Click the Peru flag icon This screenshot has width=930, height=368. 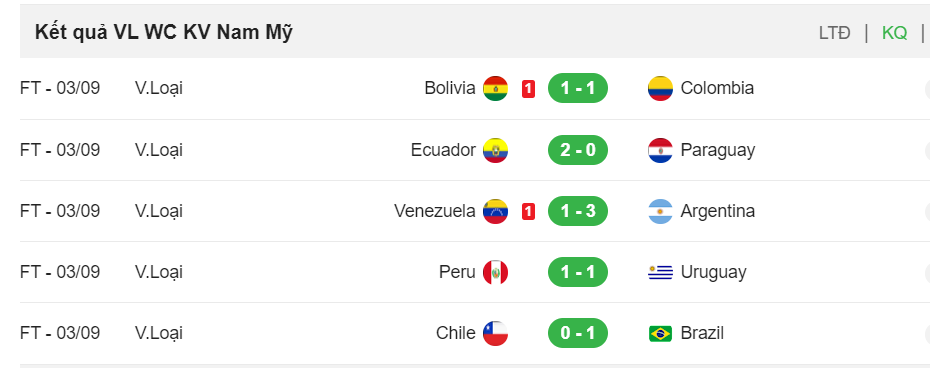point(495,272)
